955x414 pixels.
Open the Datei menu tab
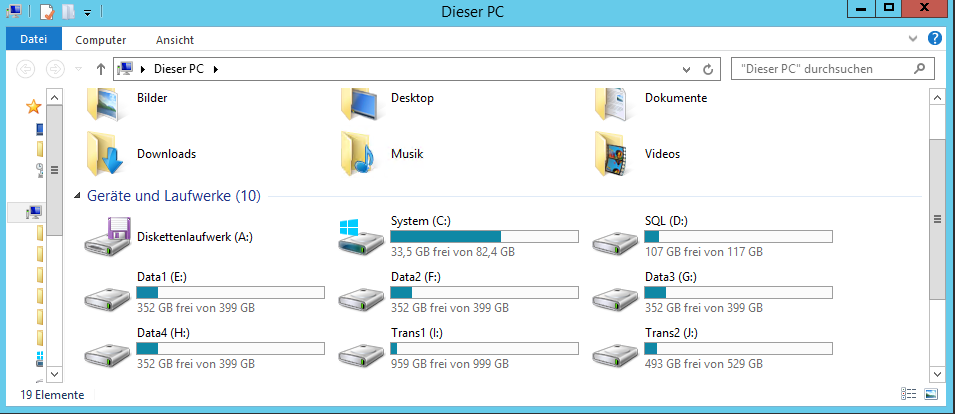(33, 39)
